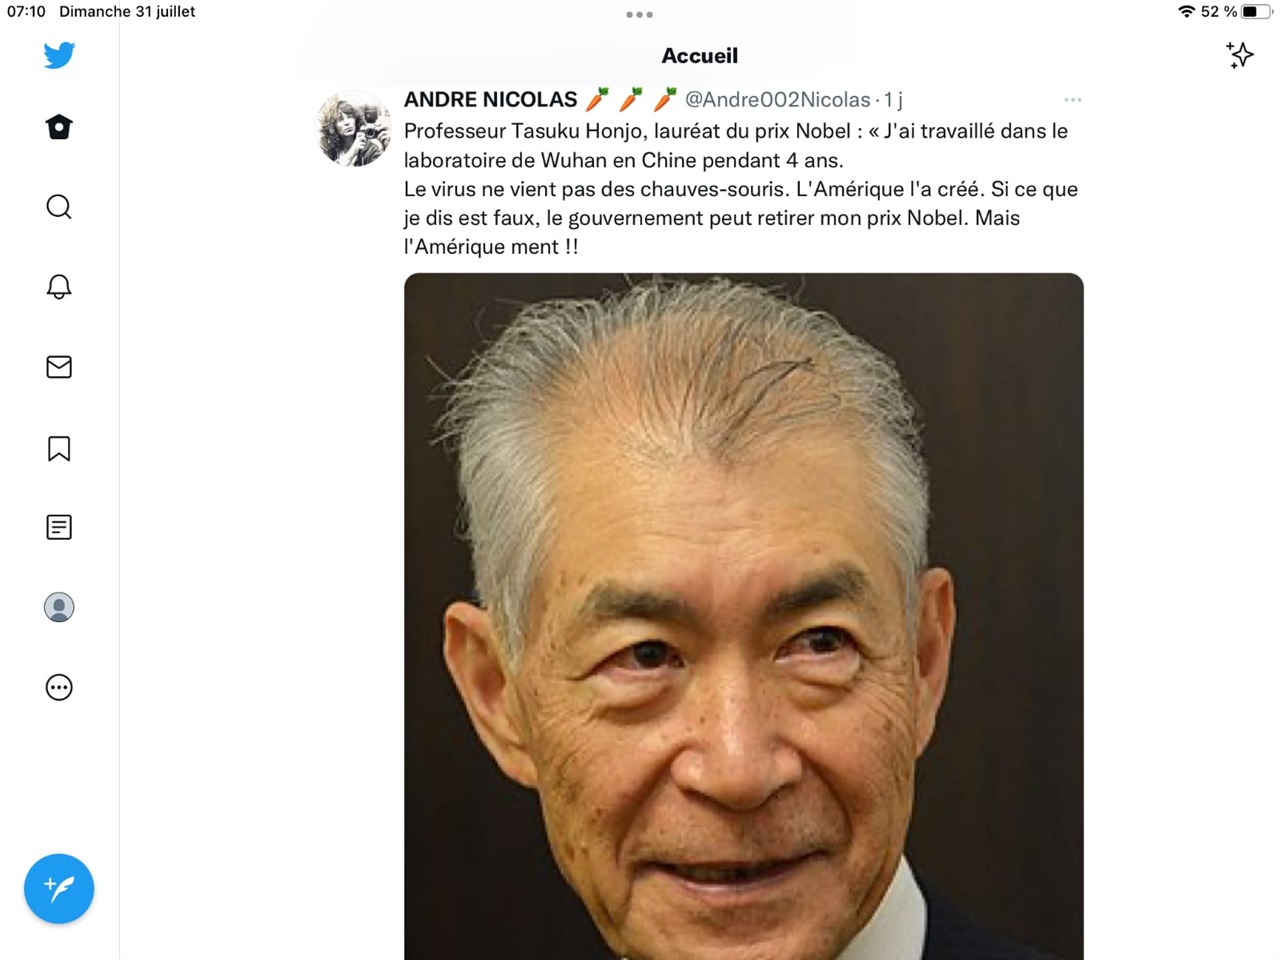Open Messages envelope icon
The image size is (1280, 960).
59,367
